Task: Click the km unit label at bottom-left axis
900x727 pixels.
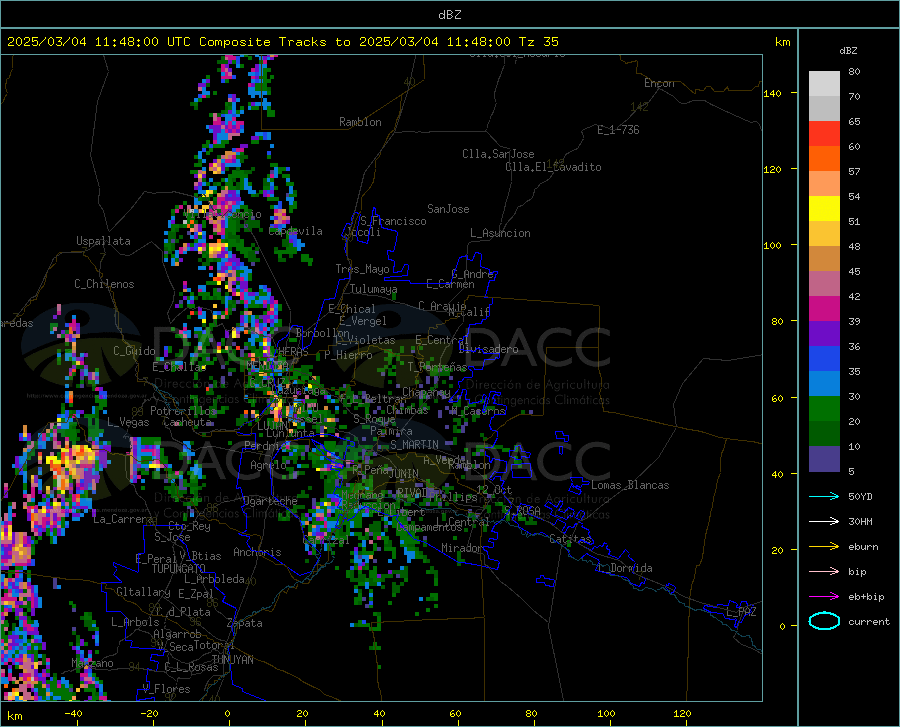Action: 15,716
